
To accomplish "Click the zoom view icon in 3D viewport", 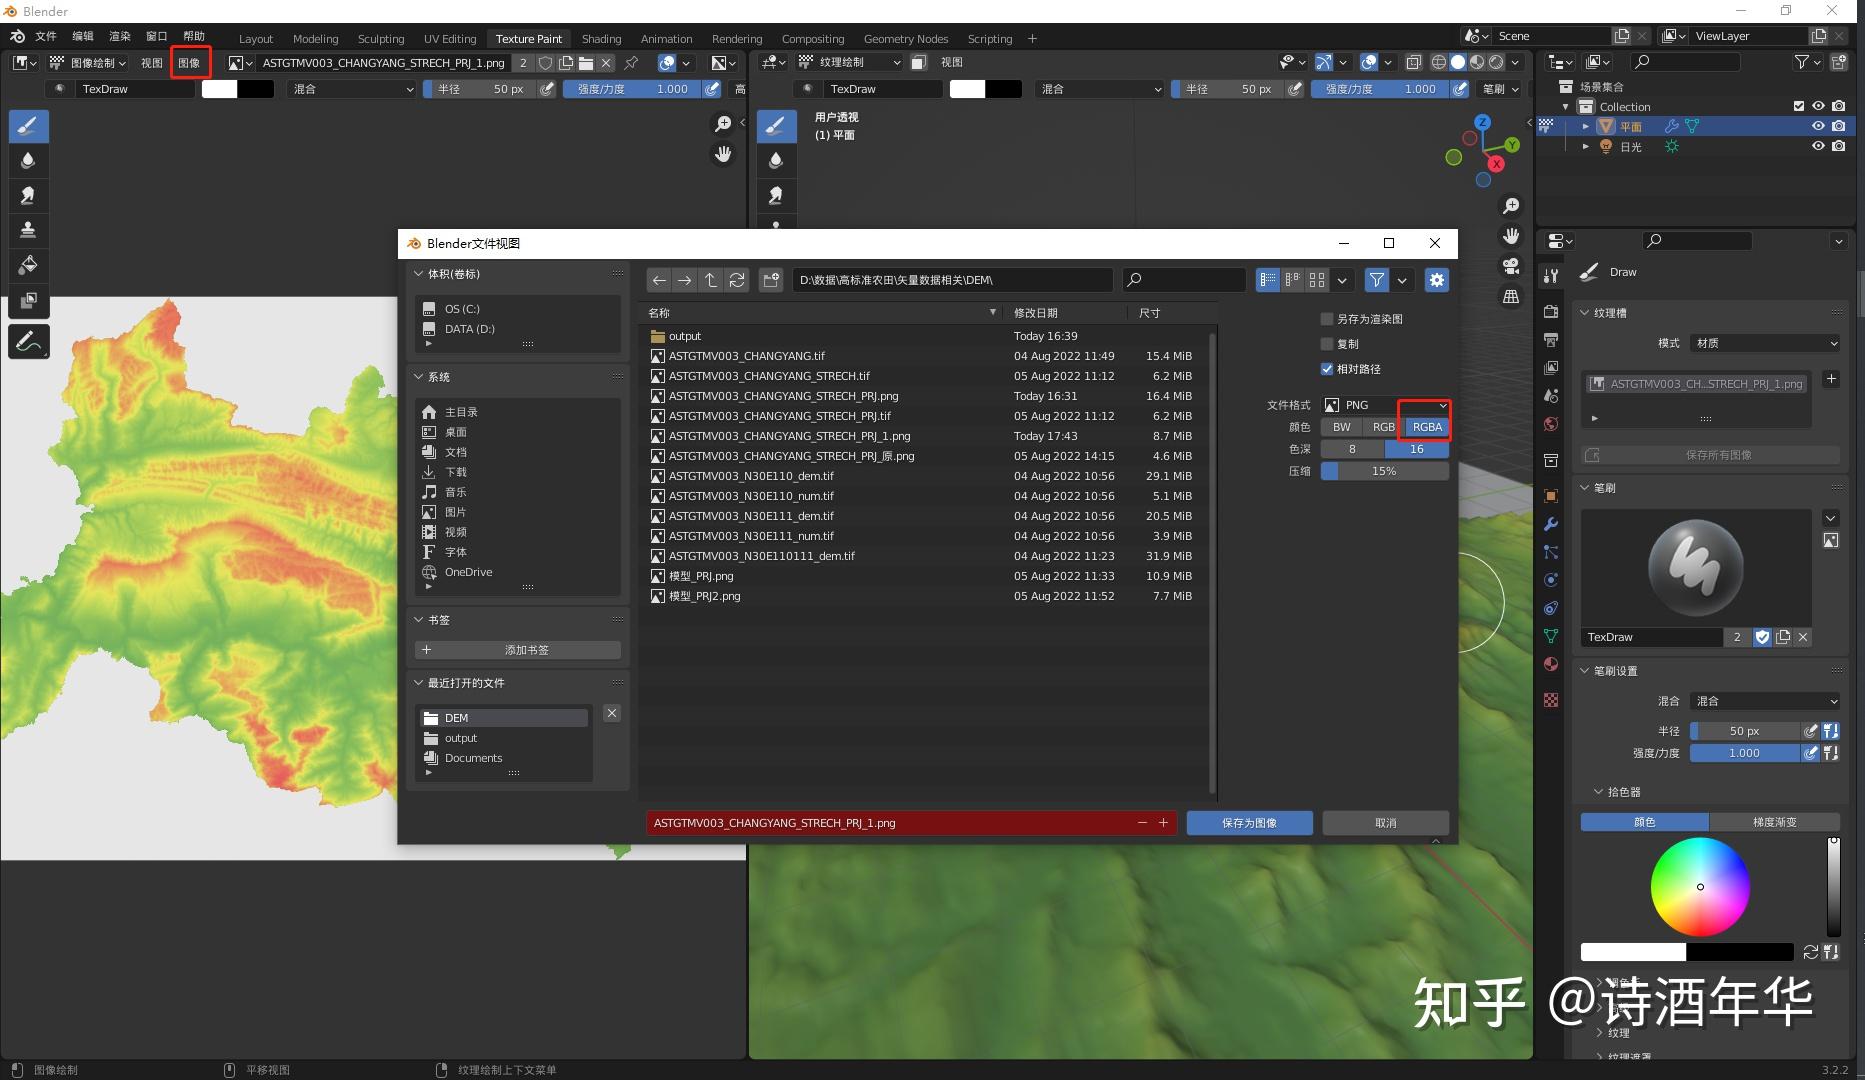I will click(x=1511, y=206).
